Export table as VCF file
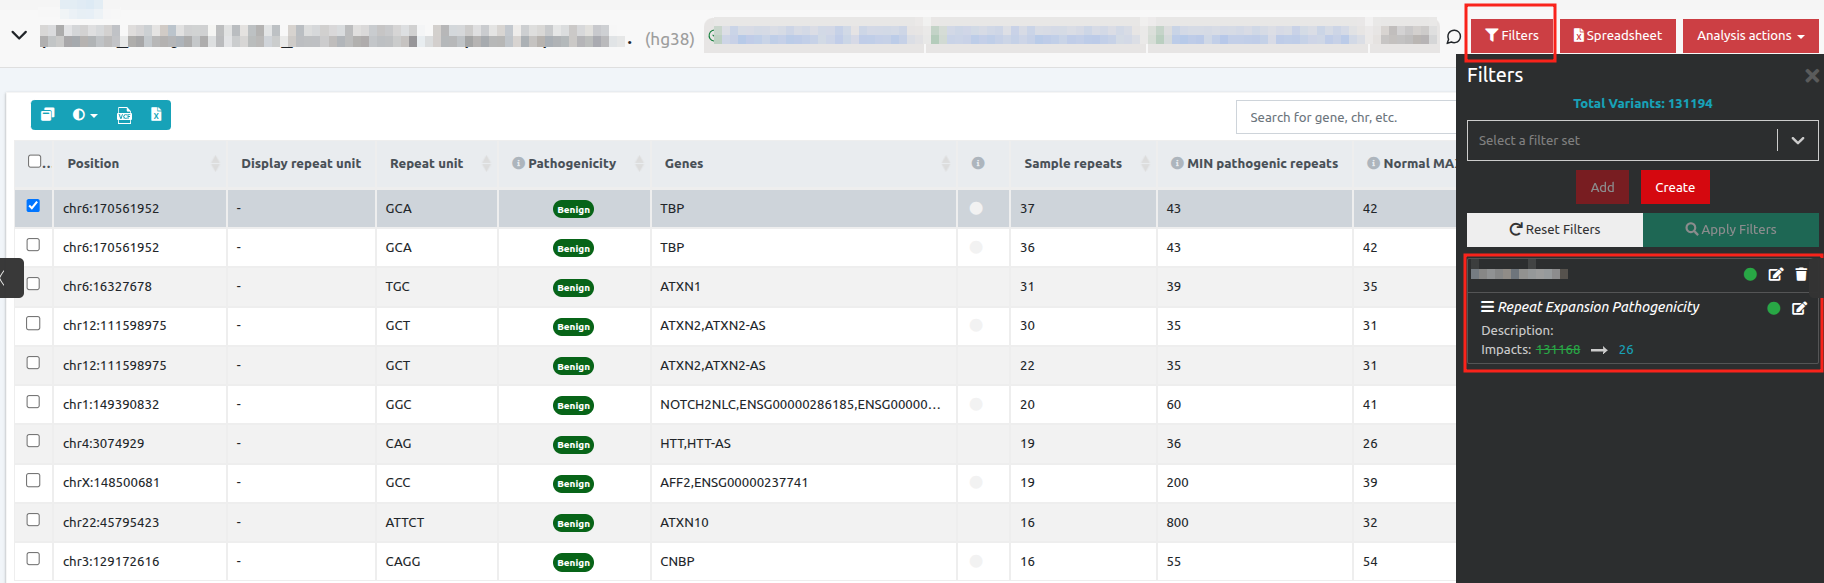Image resolution: width=1824 pixels, height=583 pixels. coord(124,115)
